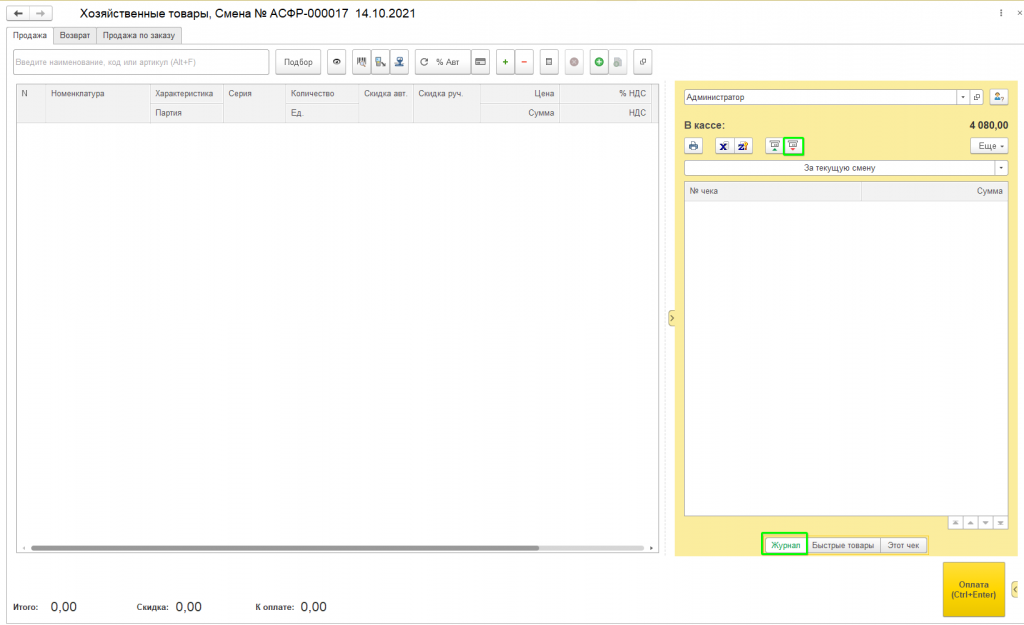
Task: Collapse the right panel with the side chevron
Action: [x=671, y=318]
